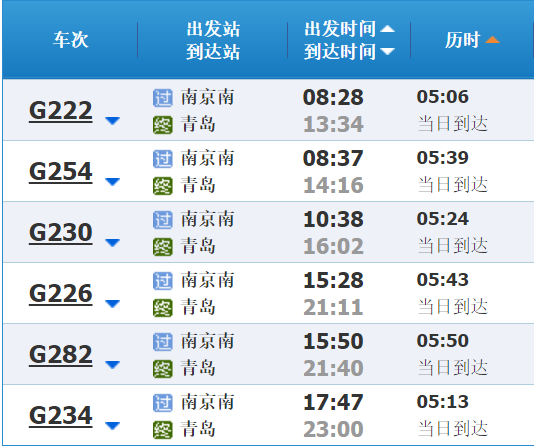Viewport: 534px width, 447px height.
Task: Click the 过 icon in G226 row
Action: (162, 281)
